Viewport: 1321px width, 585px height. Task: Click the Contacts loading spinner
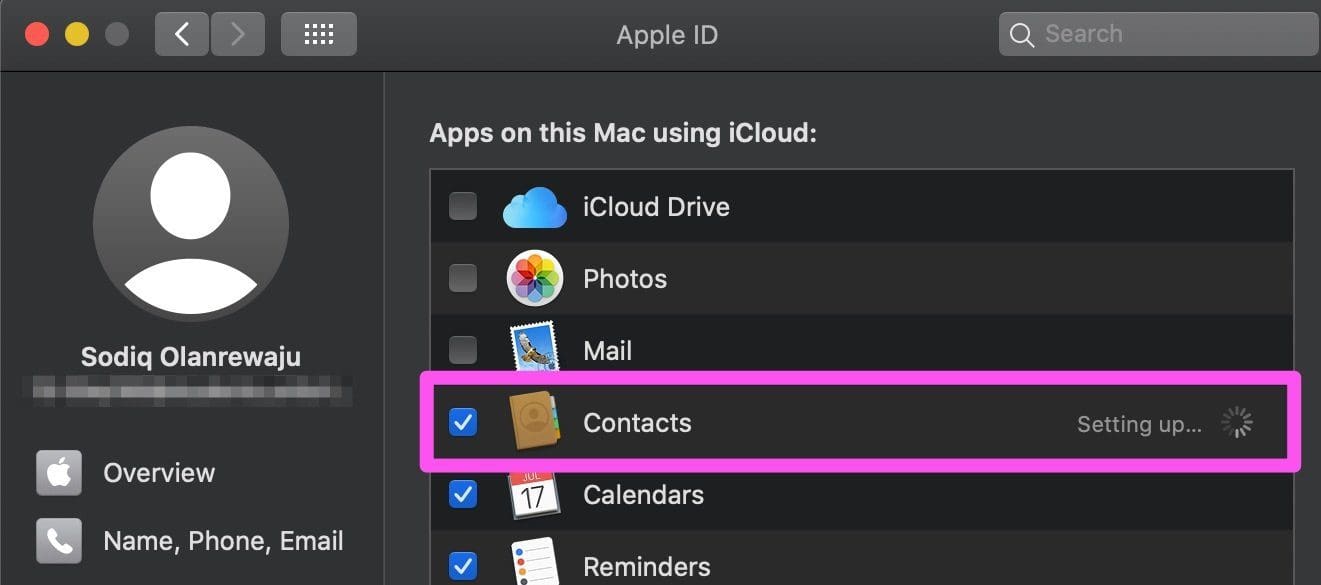(1237, 423)
